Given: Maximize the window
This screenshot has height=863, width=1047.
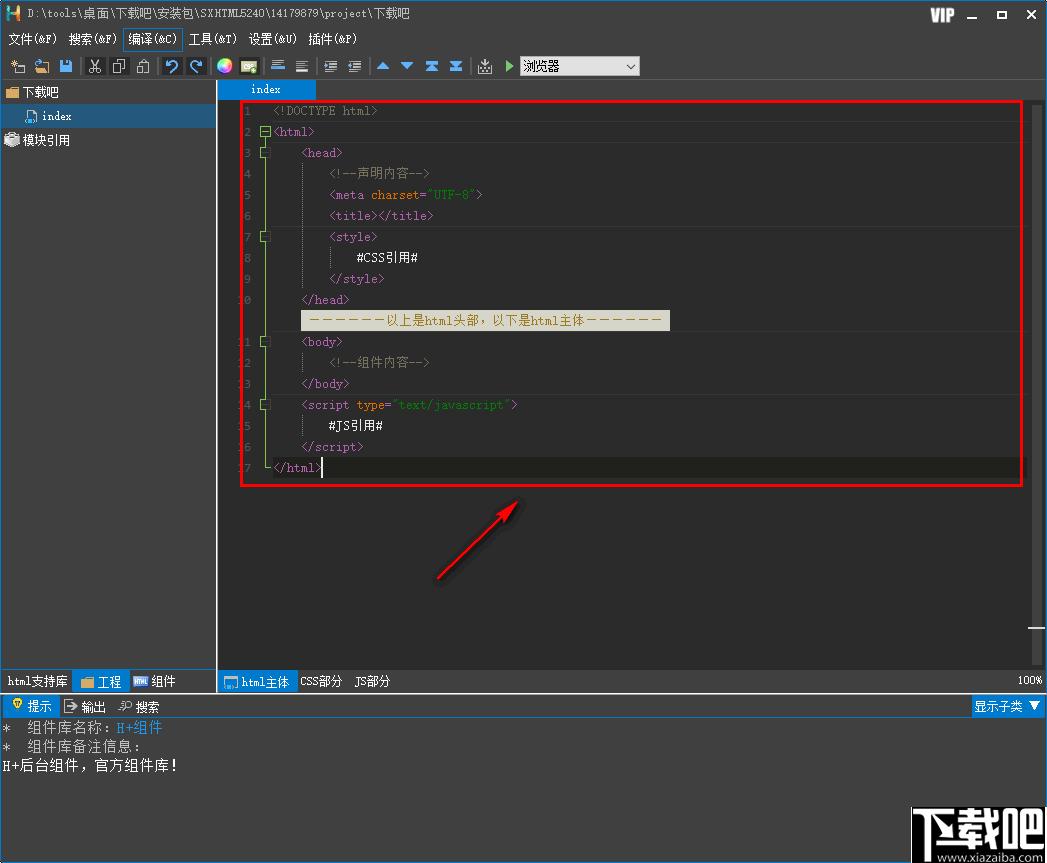Looking at the screenshot, I should point(1002,15).
